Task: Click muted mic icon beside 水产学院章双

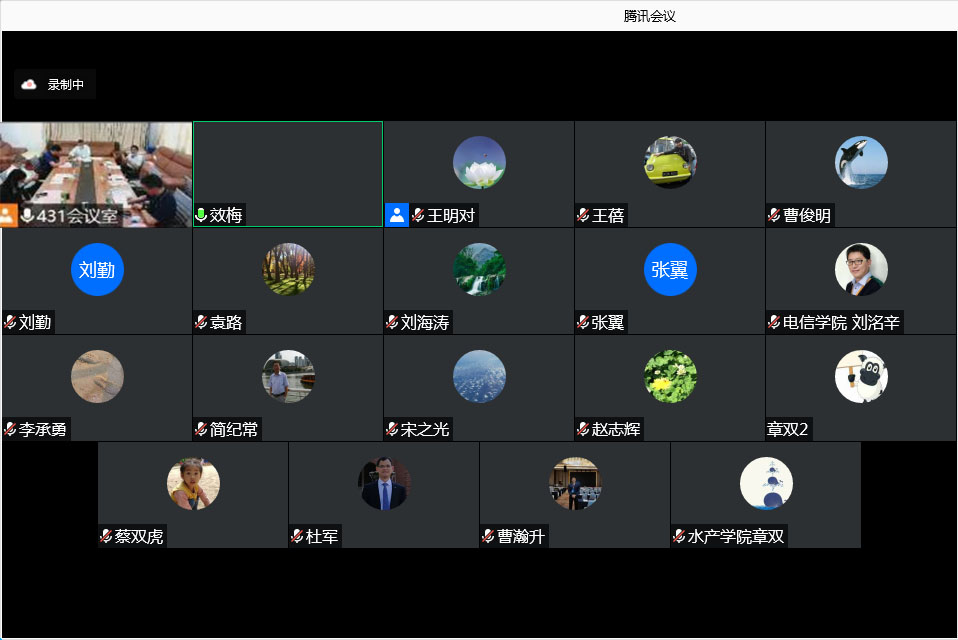Action: tap(679, 536)
